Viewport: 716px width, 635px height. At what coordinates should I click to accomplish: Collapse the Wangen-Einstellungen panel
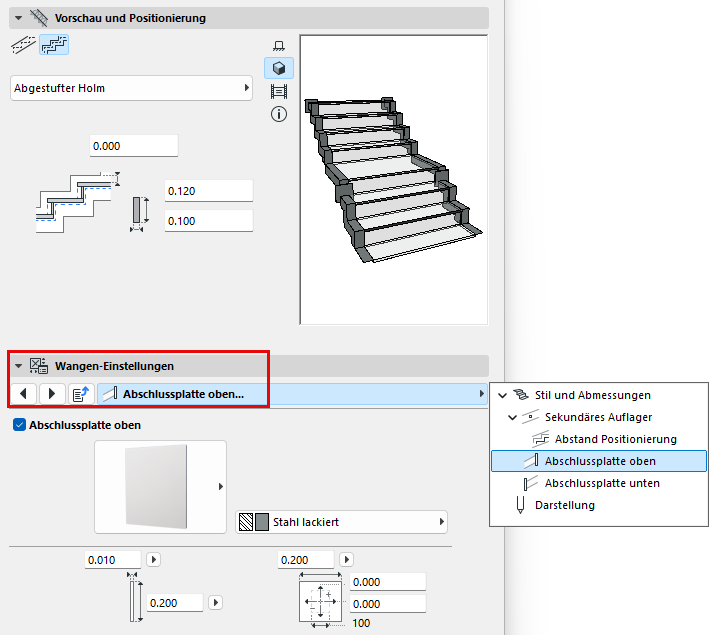(x=18, y=366)
